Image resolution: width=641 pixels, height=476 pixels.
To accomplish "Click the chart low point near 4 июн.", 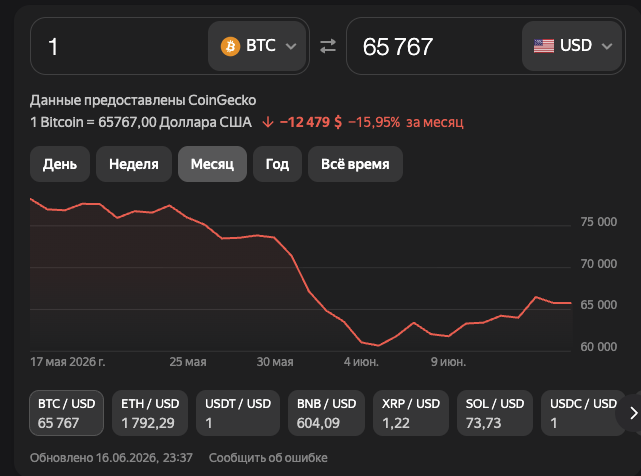I will pyautogui.click(x=379, y=346).
